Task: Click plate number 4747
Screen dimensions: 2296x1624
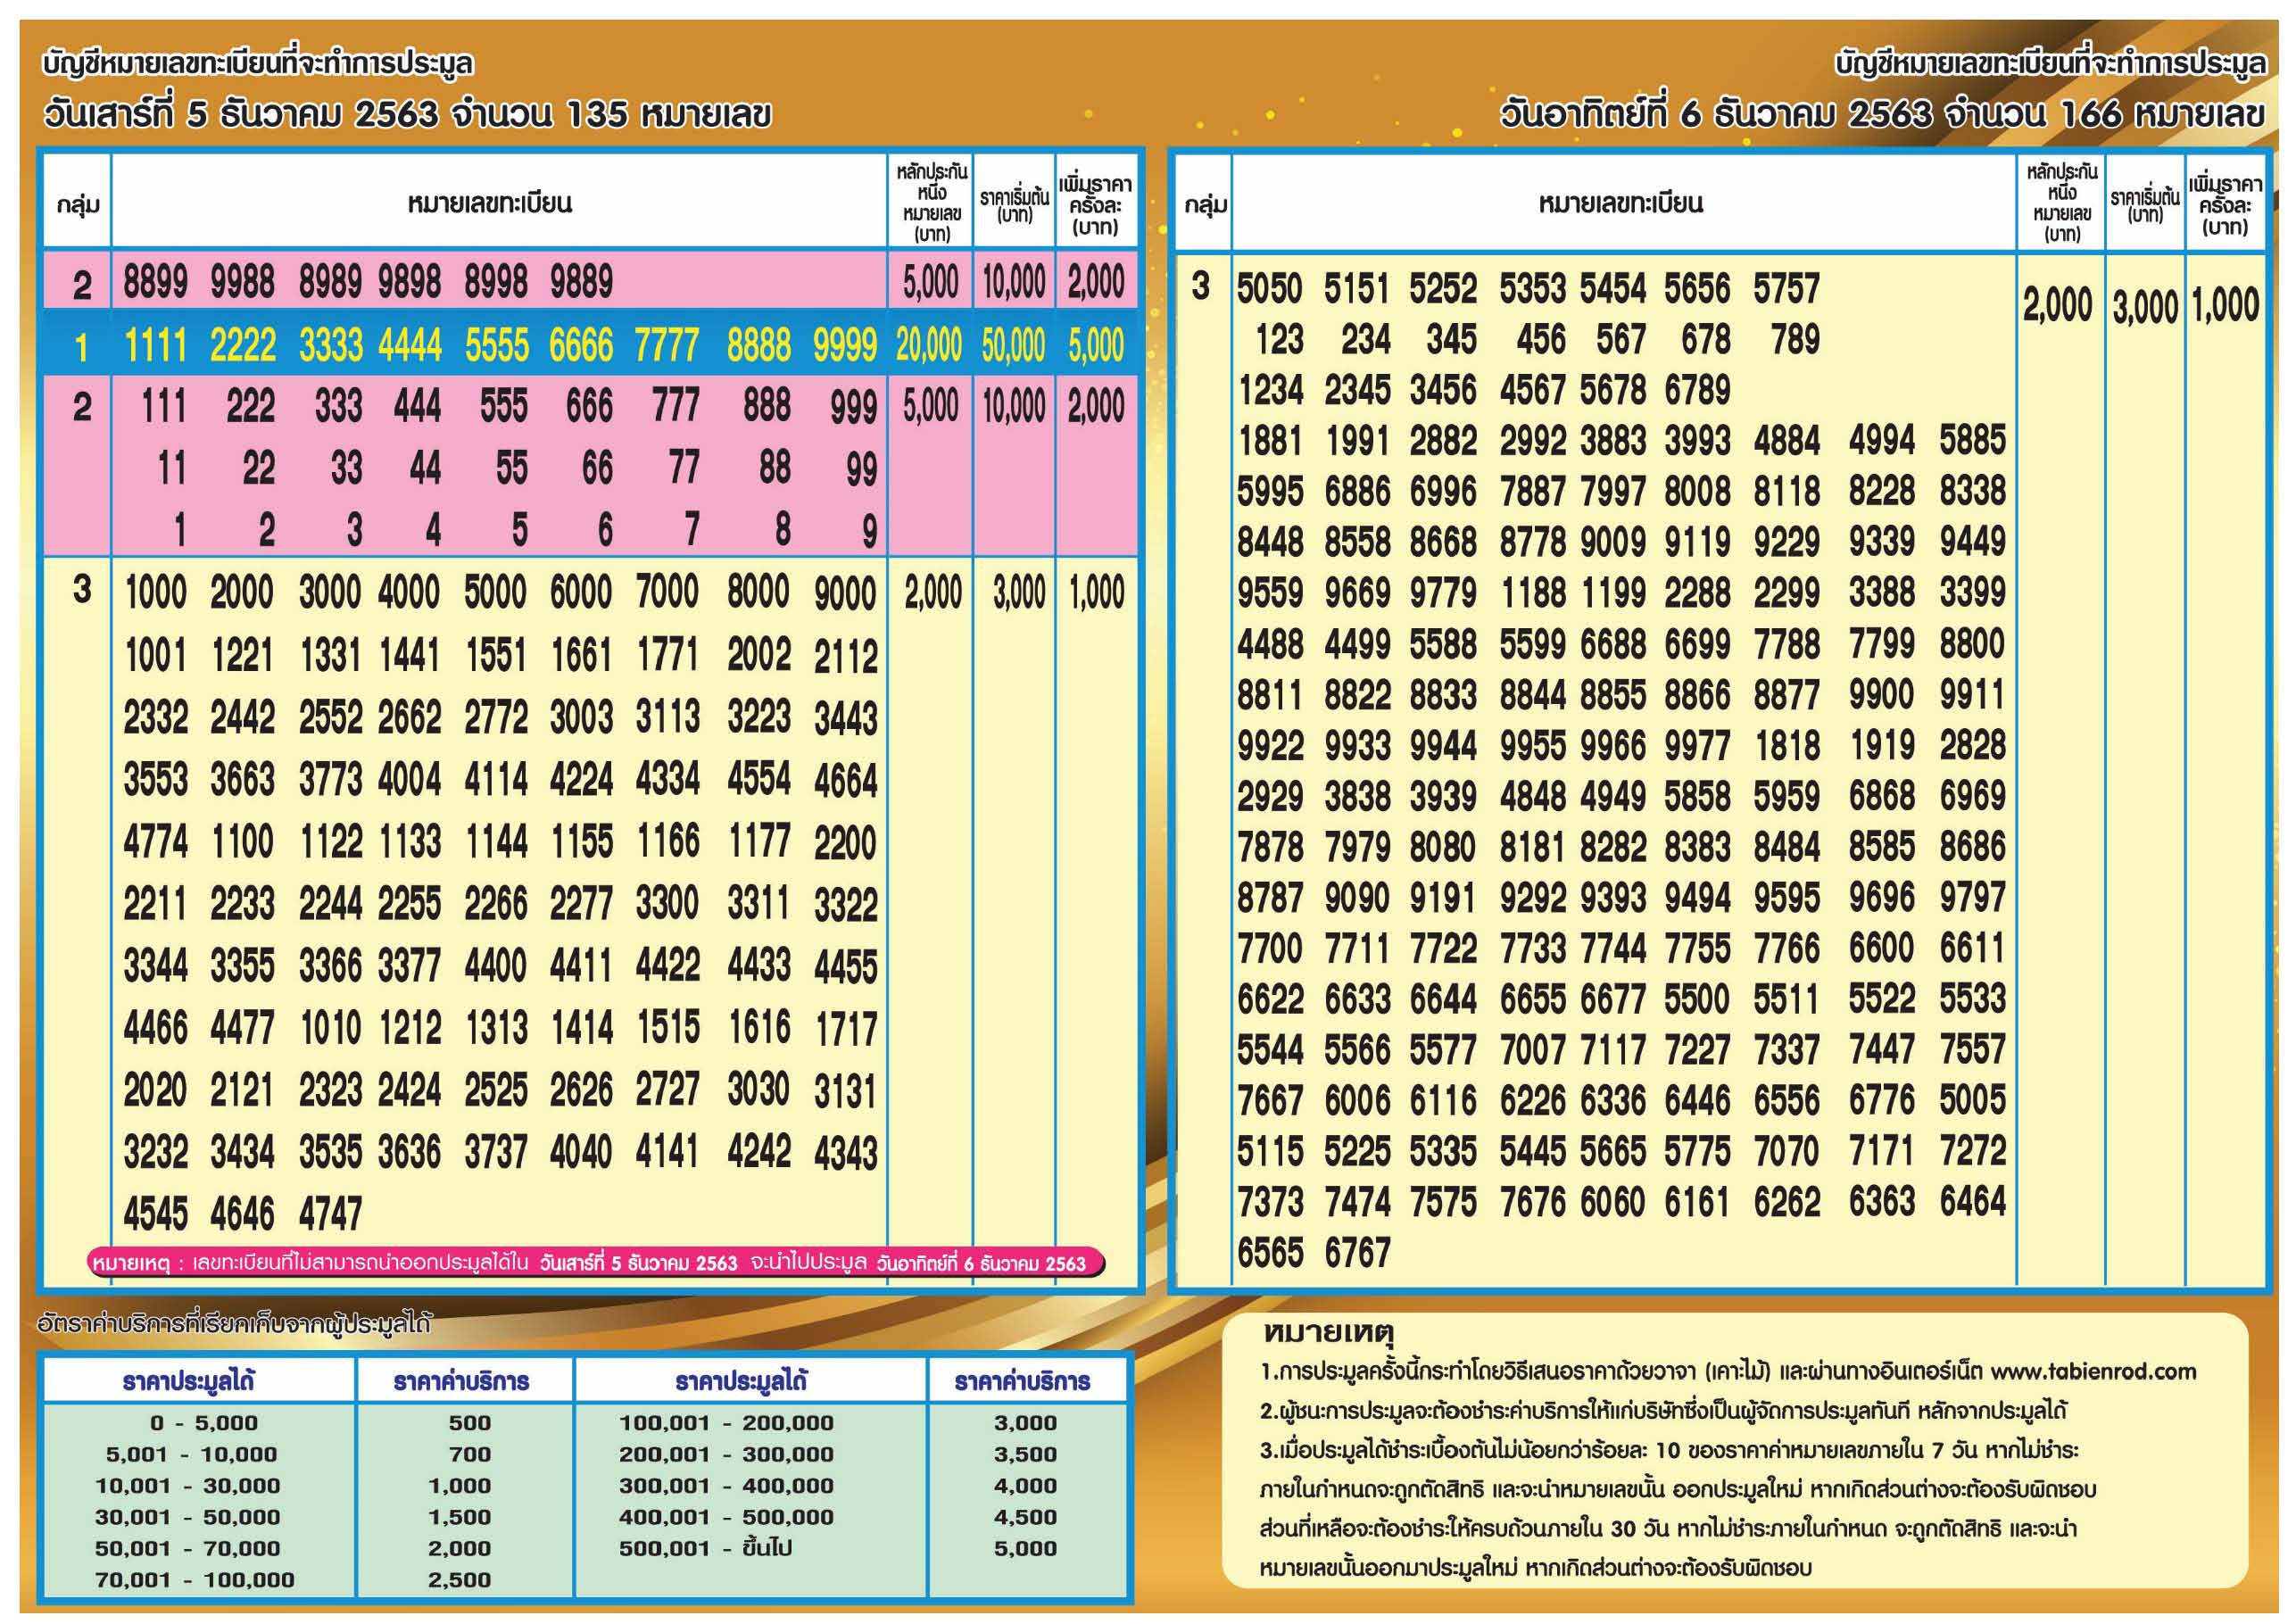Action: tap(330, 1214)
